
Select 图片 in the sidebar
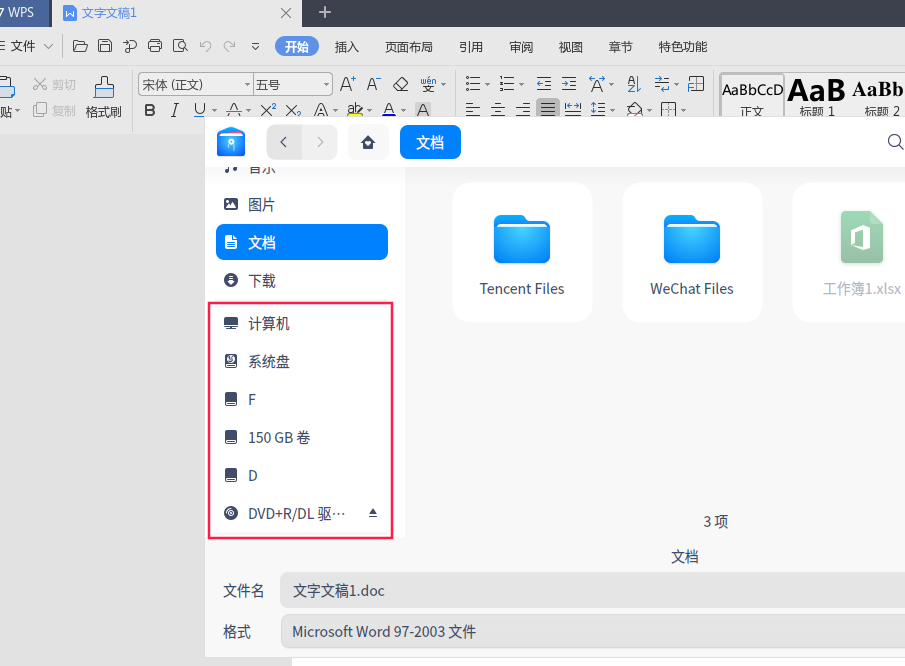point(301,204)
